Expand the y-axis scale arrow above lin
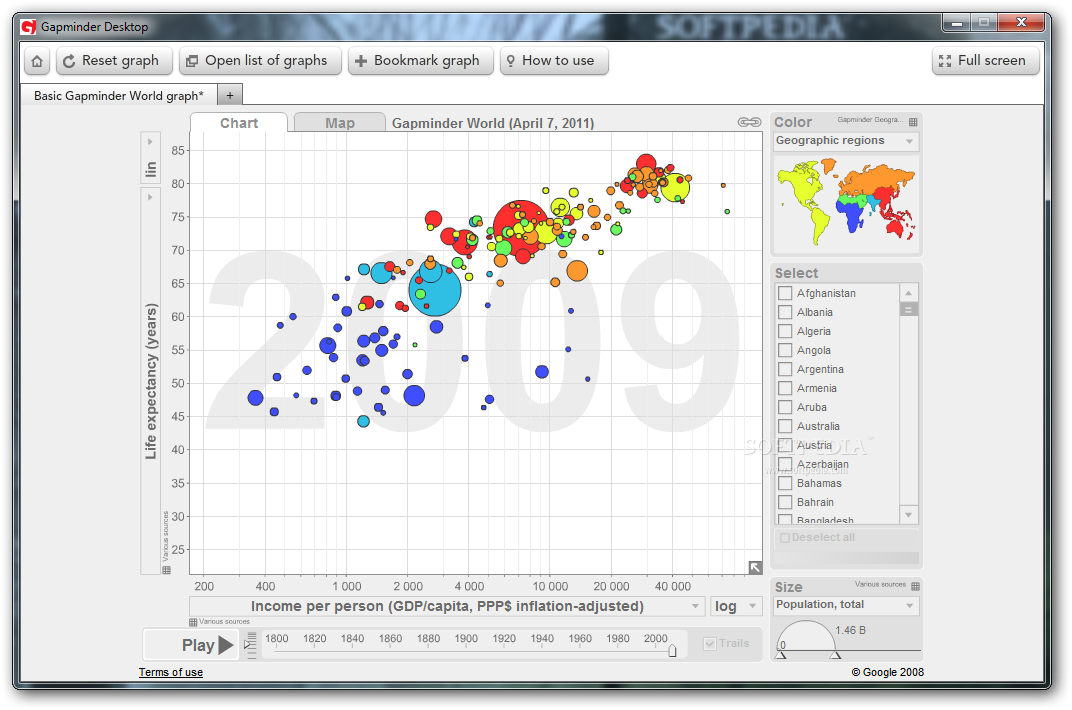The image size is (1072, 710). pyautogui.click(x=150, y=142)
